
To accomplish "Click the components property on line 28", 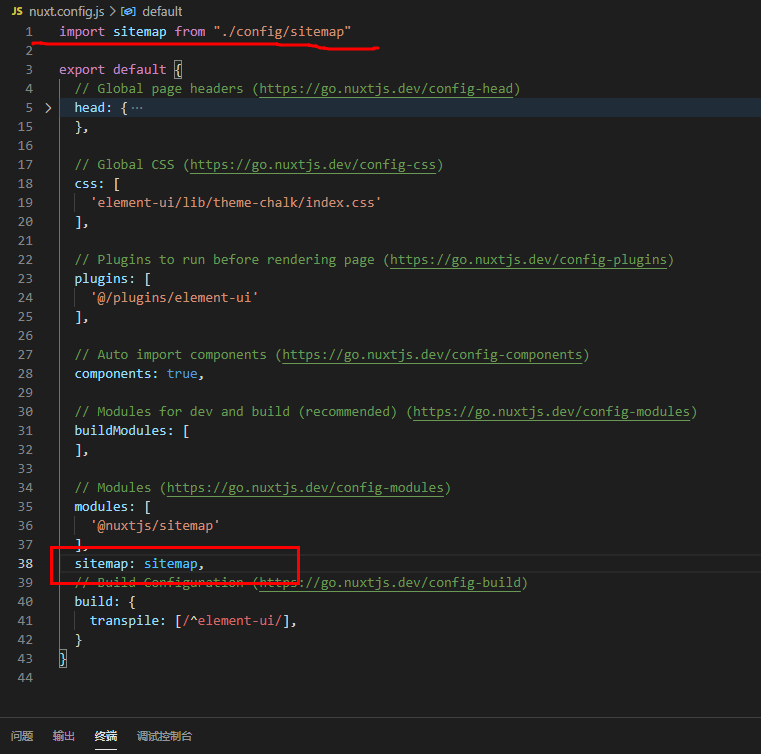I will click(113, 374).
